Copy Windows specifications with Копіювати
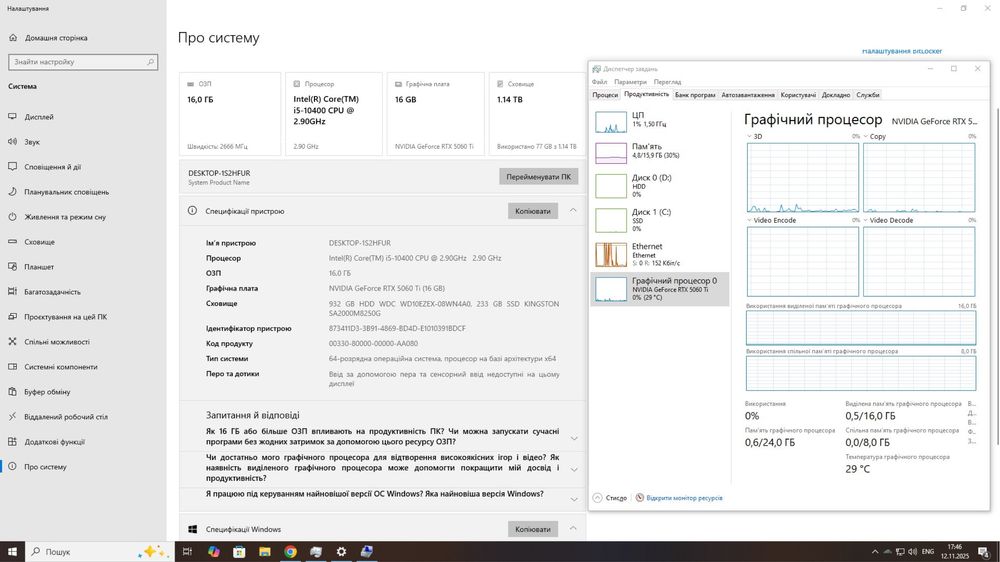The height and width of the screenshot is (562, 1000). [533, 529]
